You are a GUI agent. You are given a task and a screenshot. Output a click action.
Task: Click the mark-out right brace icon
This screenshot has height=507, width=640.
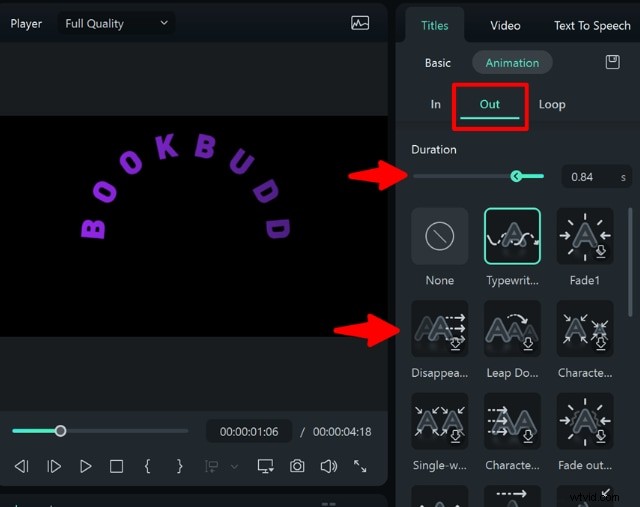tap(179, 466)
